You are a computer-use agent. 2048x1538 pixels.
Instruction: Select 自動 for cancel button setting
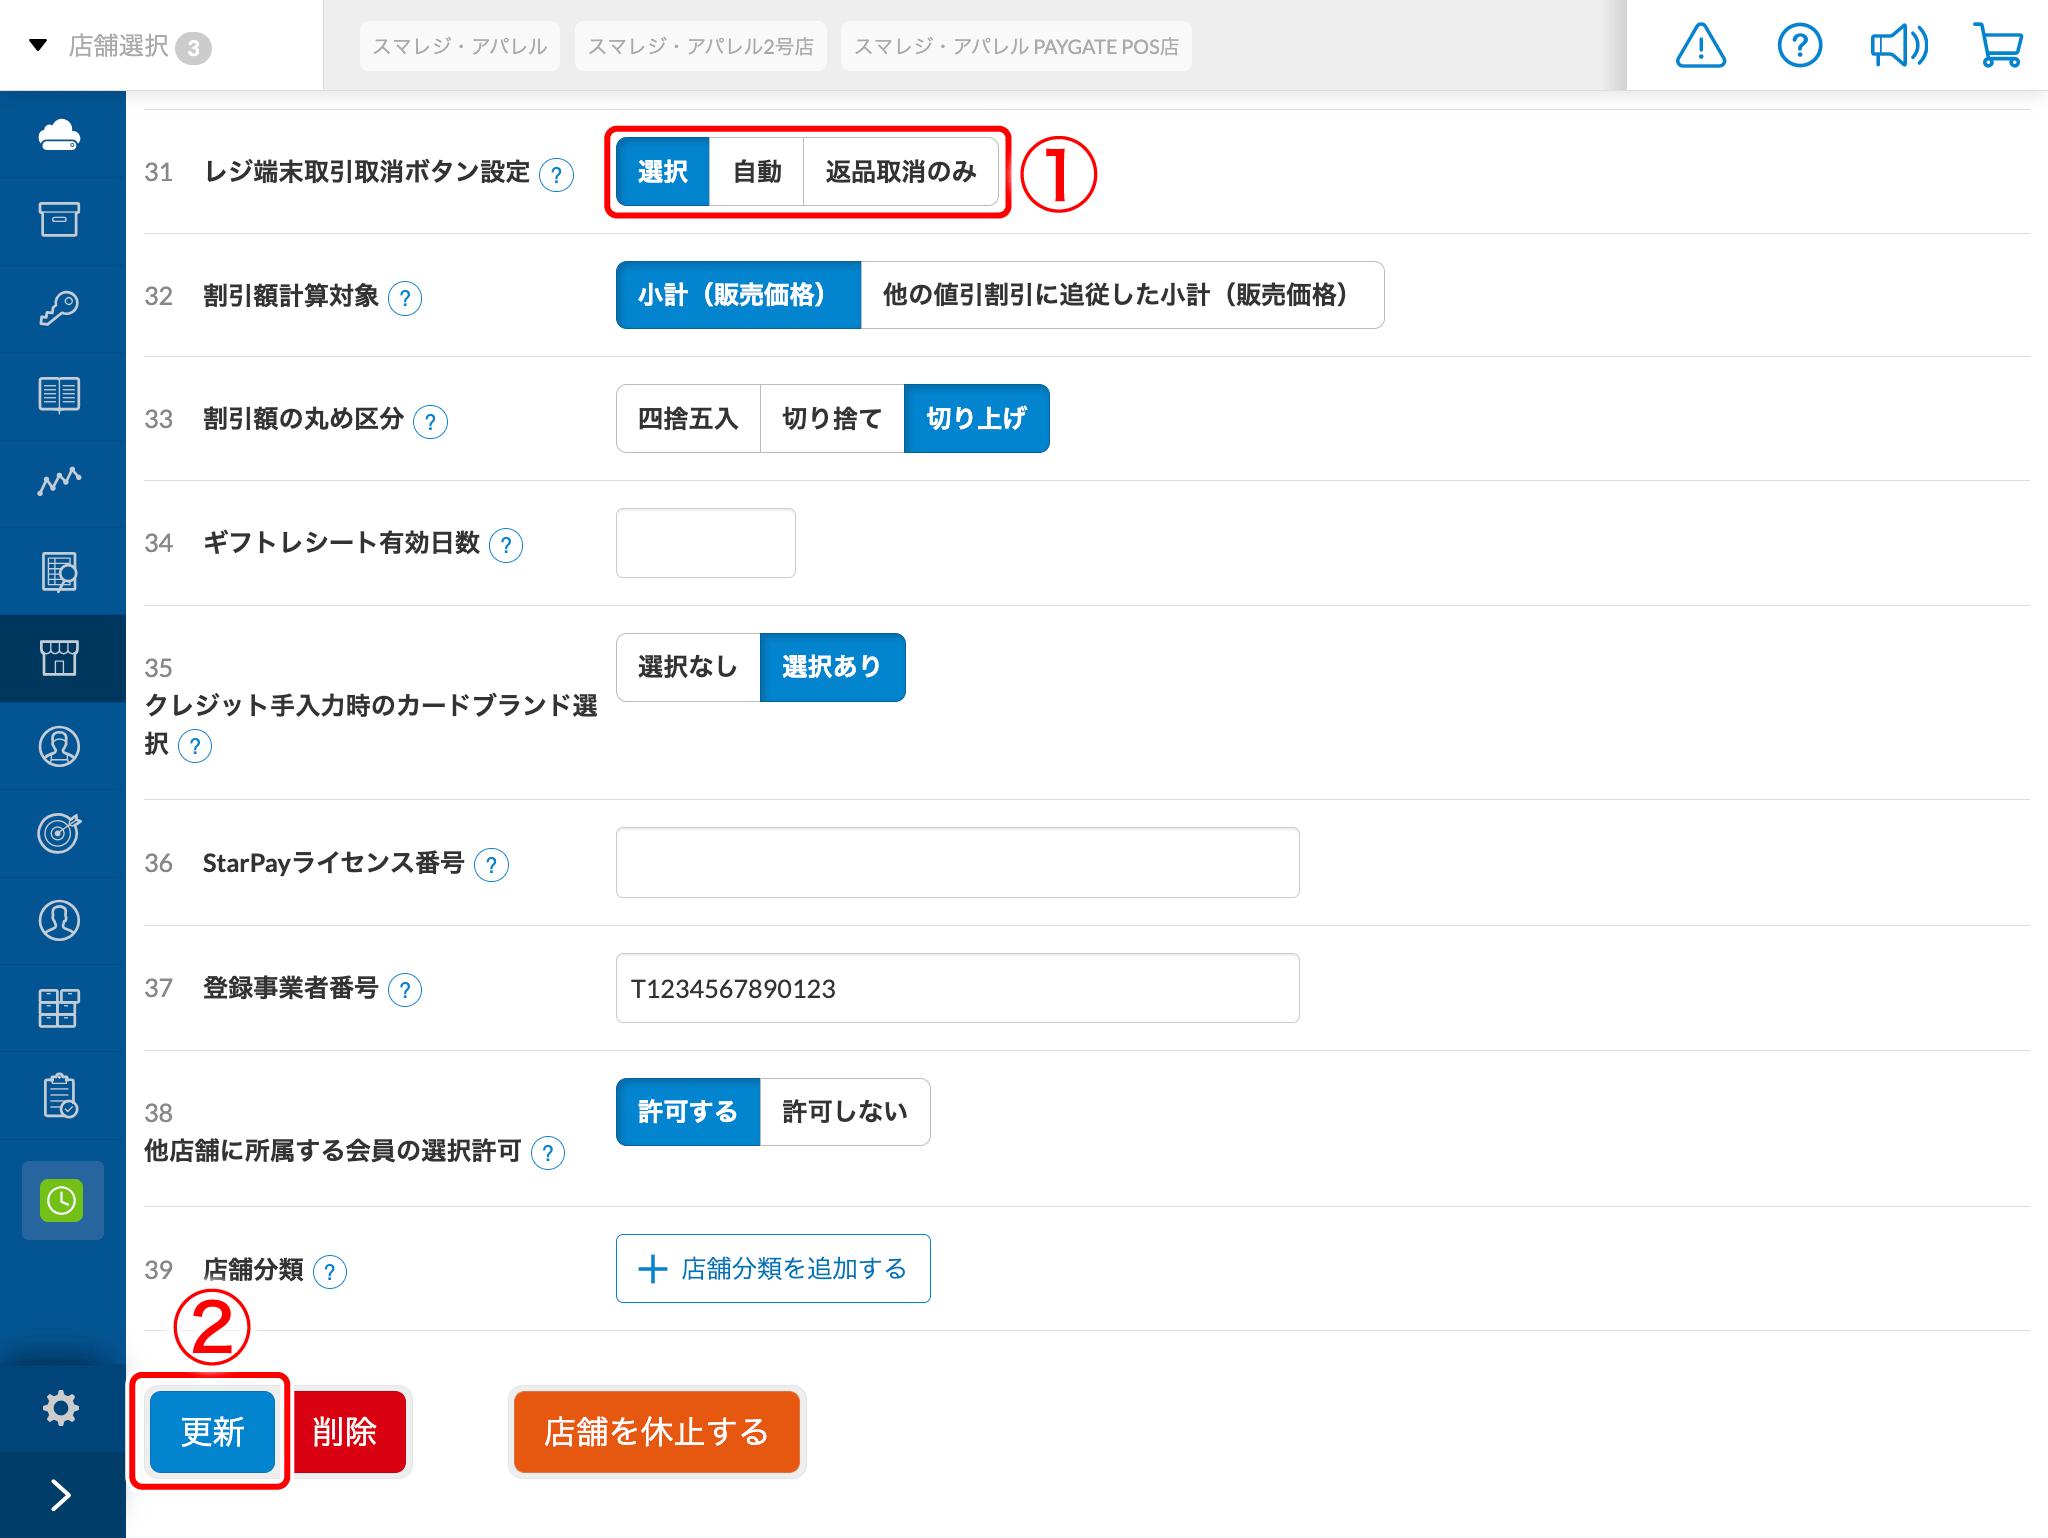tap(756, 172)
